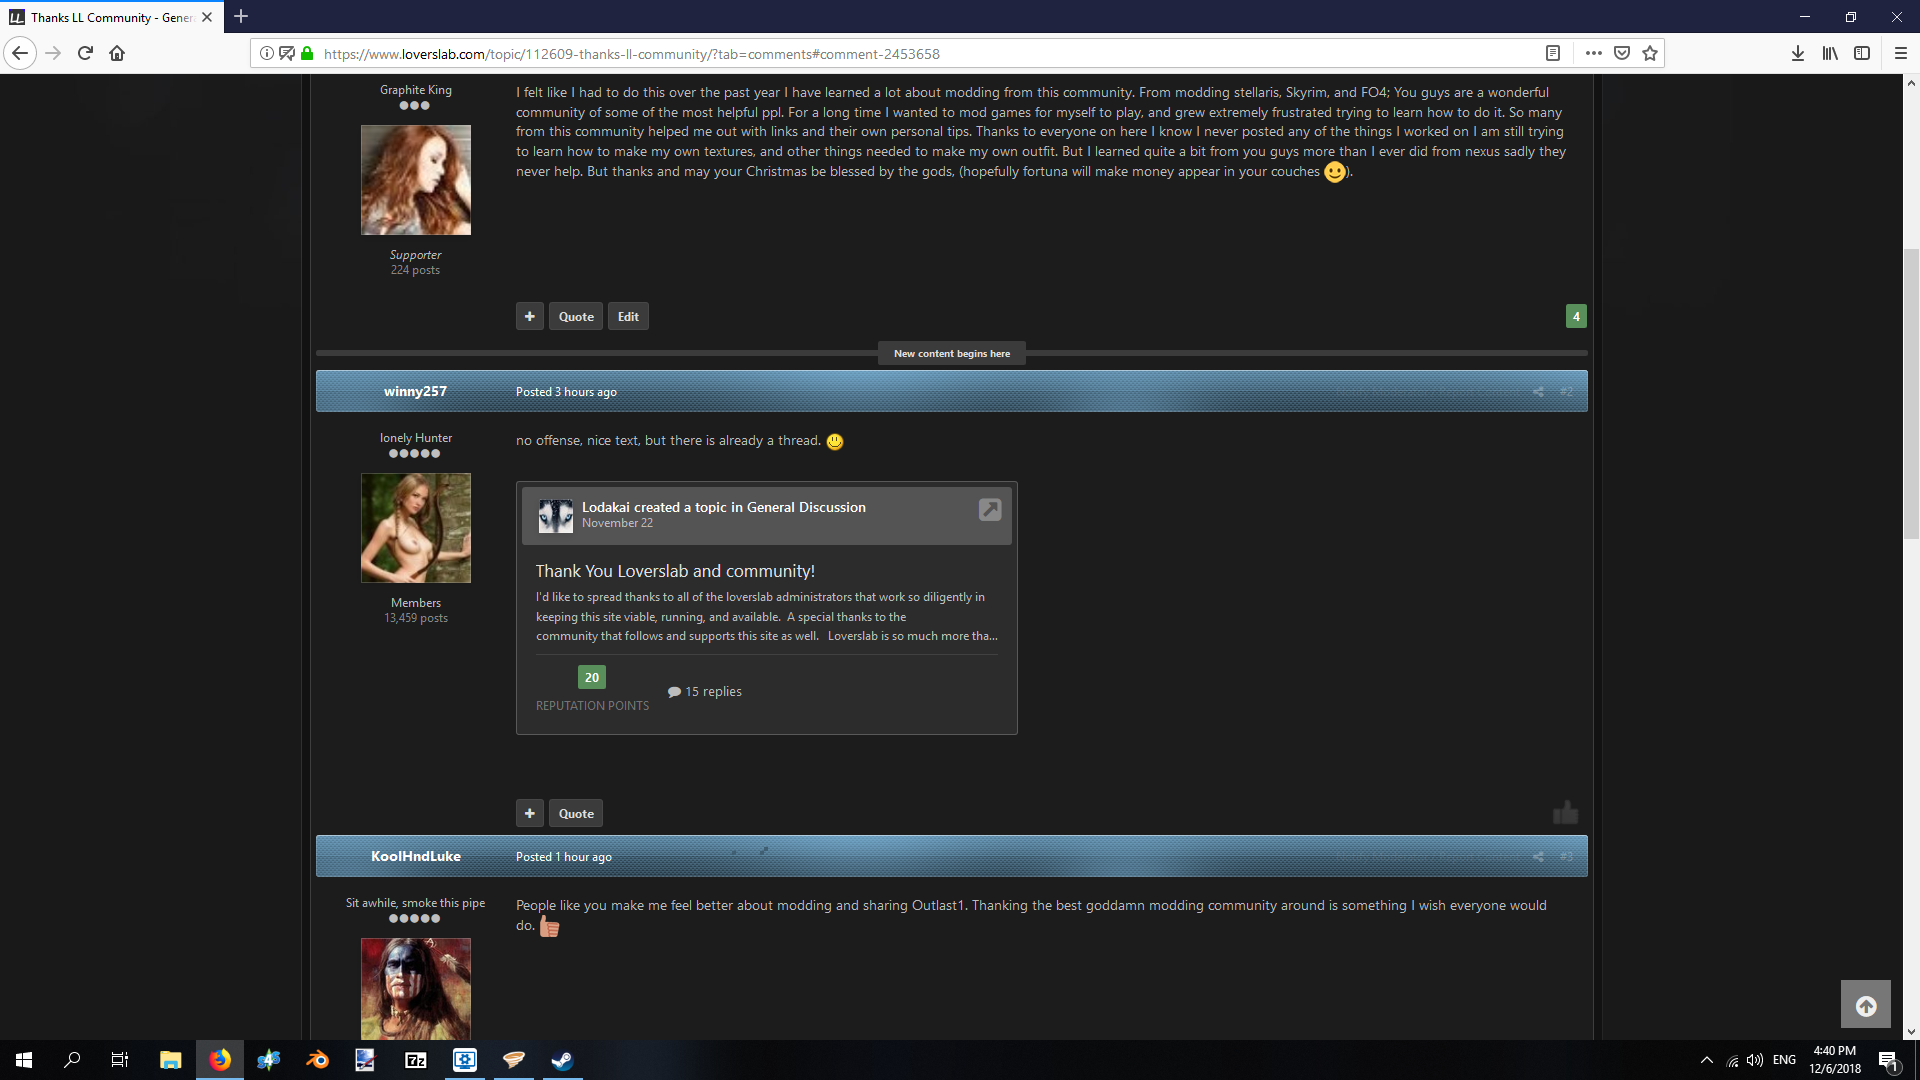The image size is (1920, 1080).
Task: Open the Library menu
Action: pos(1830,54)
